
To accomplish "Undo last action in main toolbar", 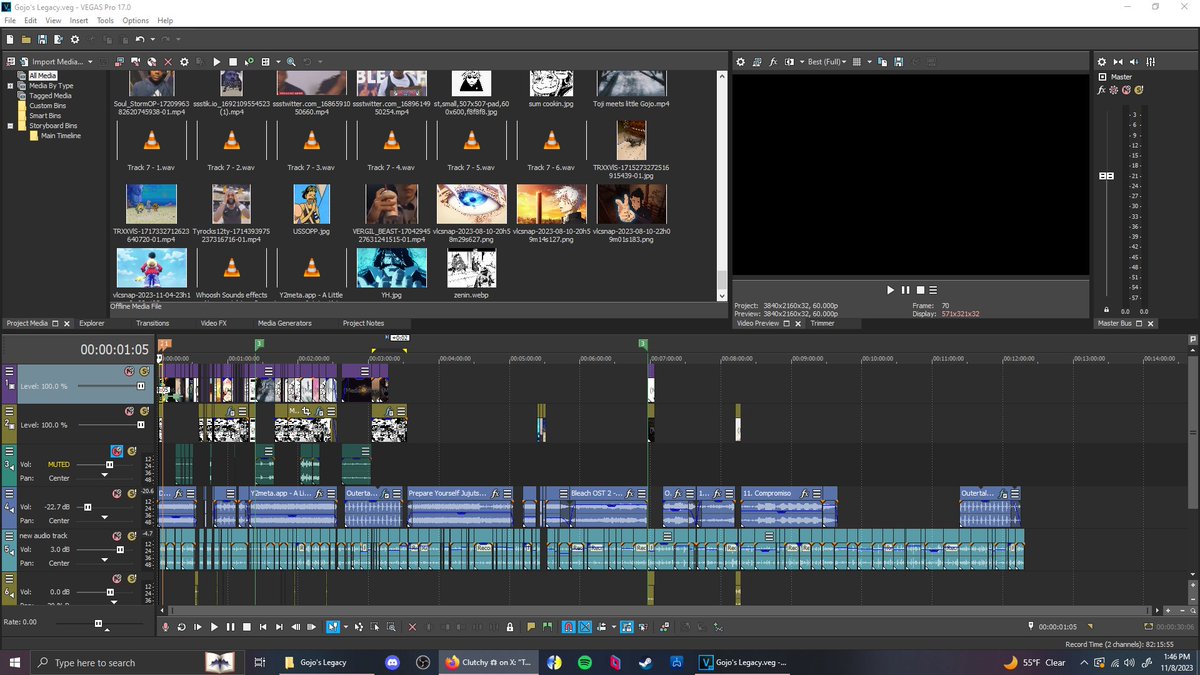I will pyautogui.click(x=140, y=39).
